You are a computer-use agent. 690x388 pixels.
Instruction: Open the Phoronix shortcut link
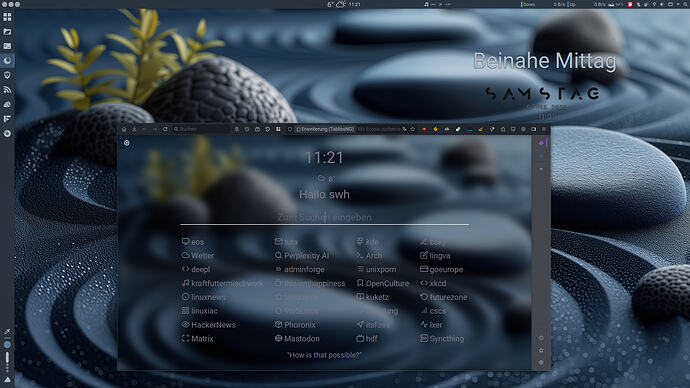(295, 325)
